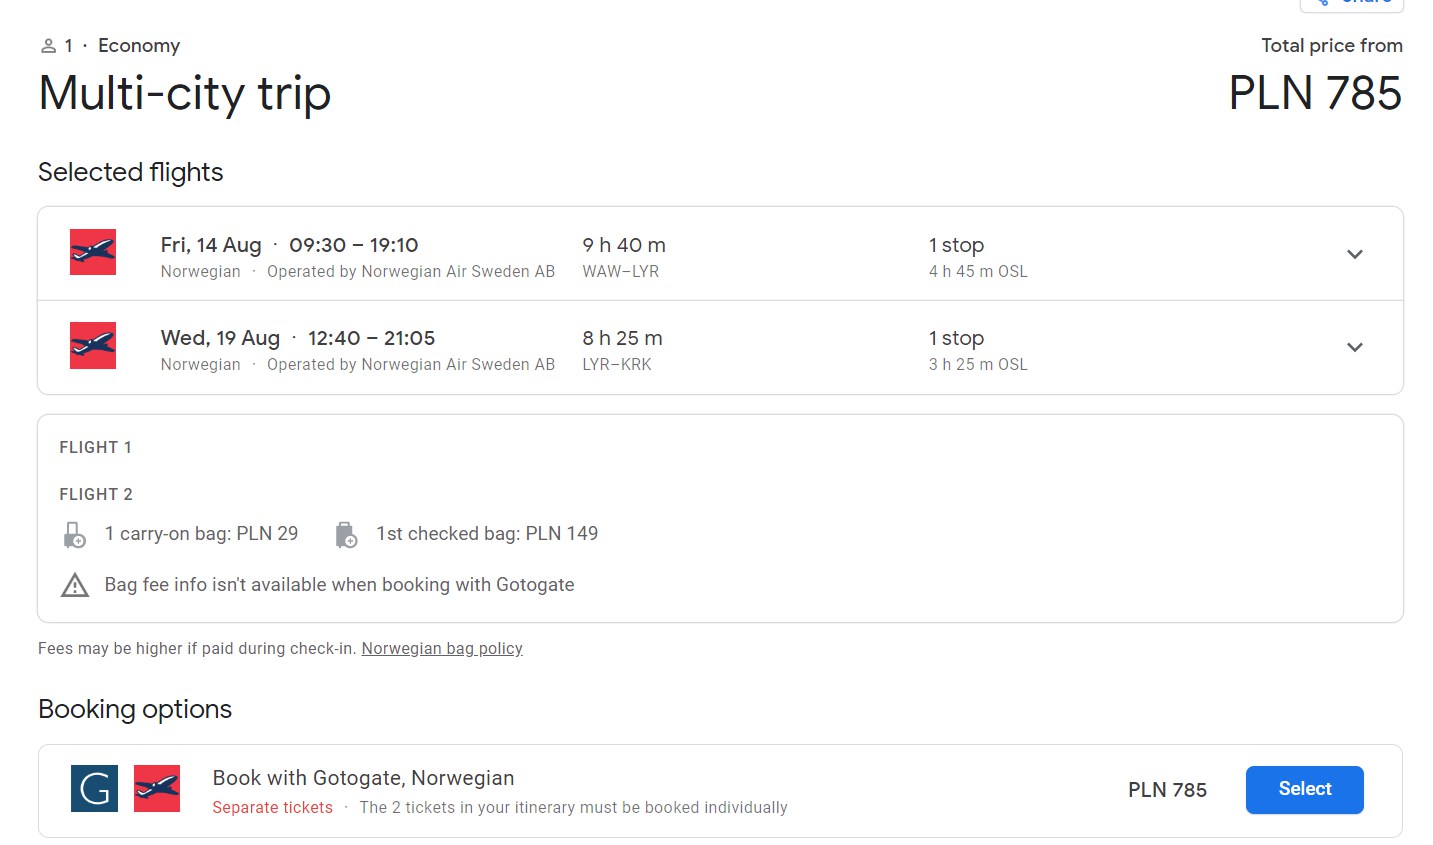Click the carry-on bag icon
Viewport: 1433px width, 845px height.
[x=75, y=535]
